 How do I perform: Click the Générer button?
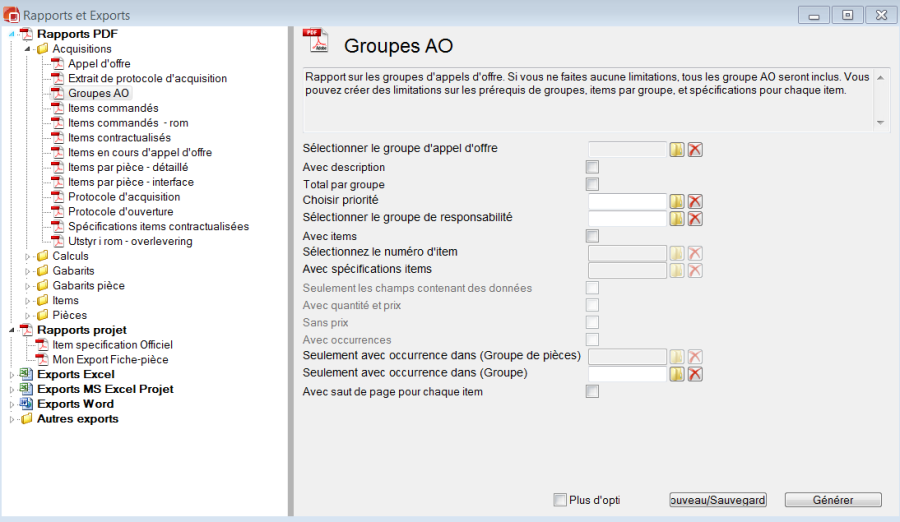(832, 500)
